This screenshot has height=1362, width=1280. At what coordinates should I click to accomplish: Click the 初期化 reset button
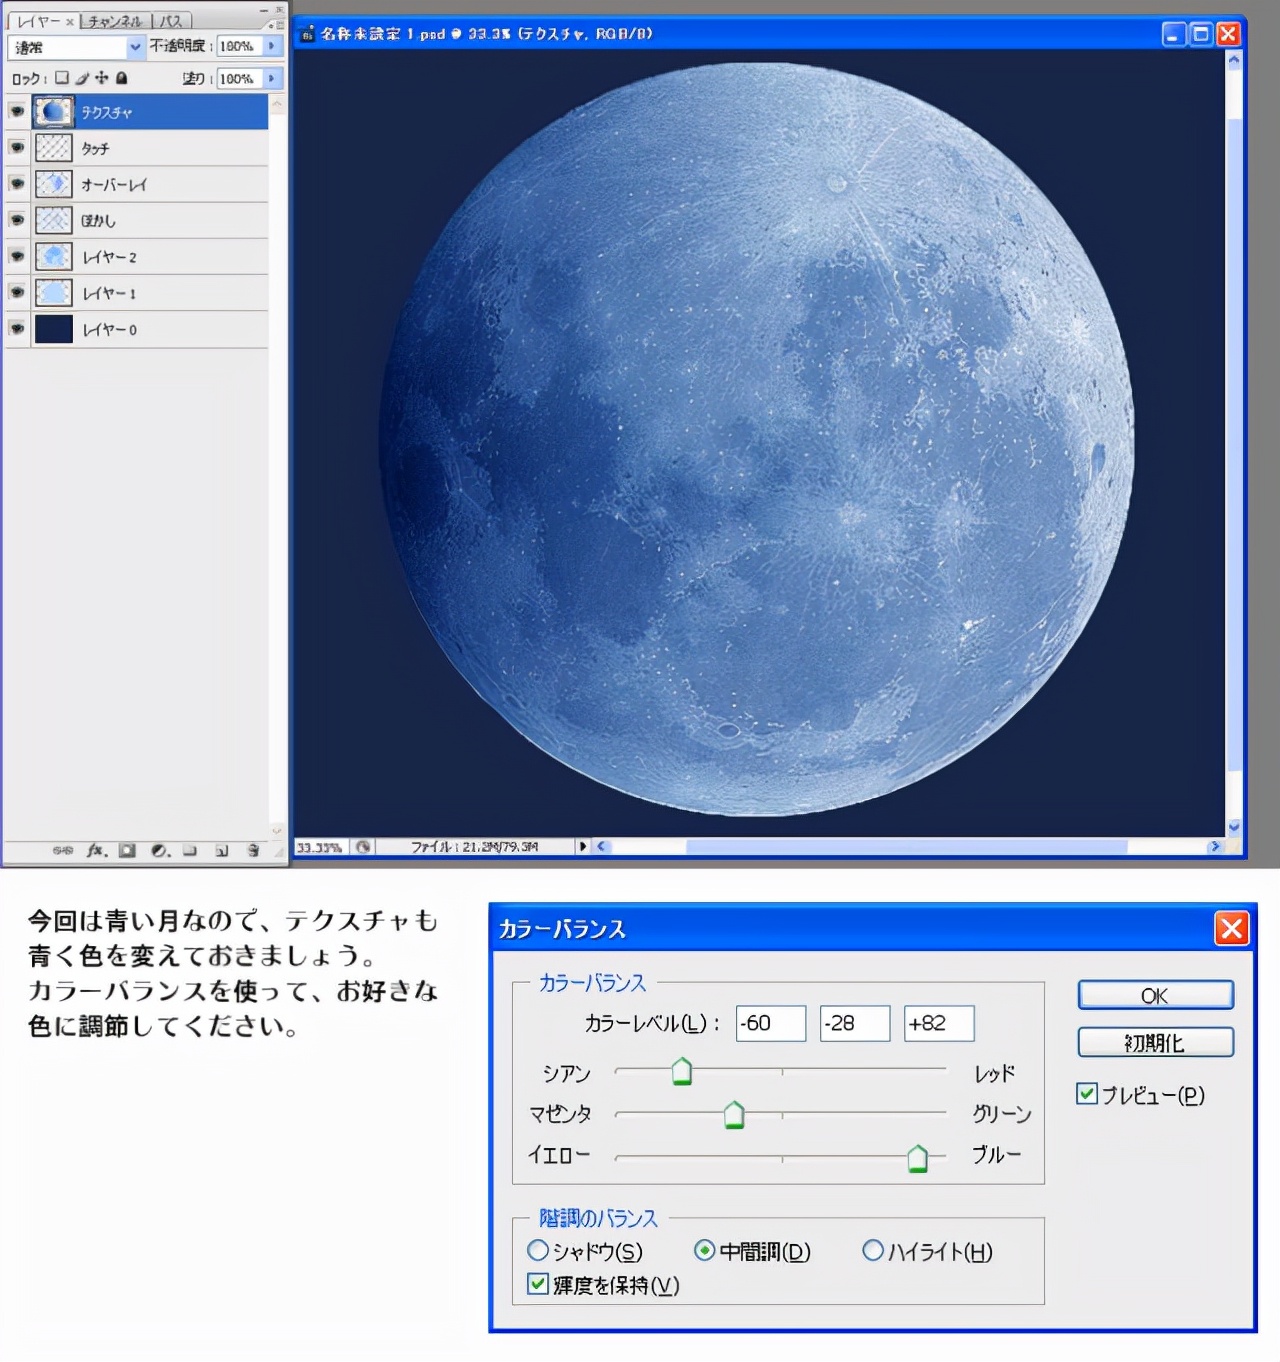pos(1155,1042)
